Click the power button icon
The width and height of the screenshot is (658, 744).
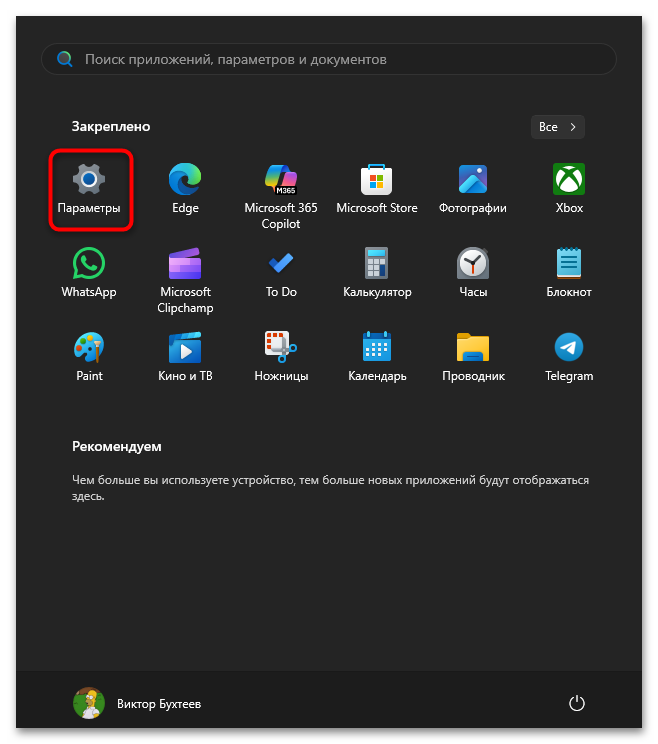576,703
